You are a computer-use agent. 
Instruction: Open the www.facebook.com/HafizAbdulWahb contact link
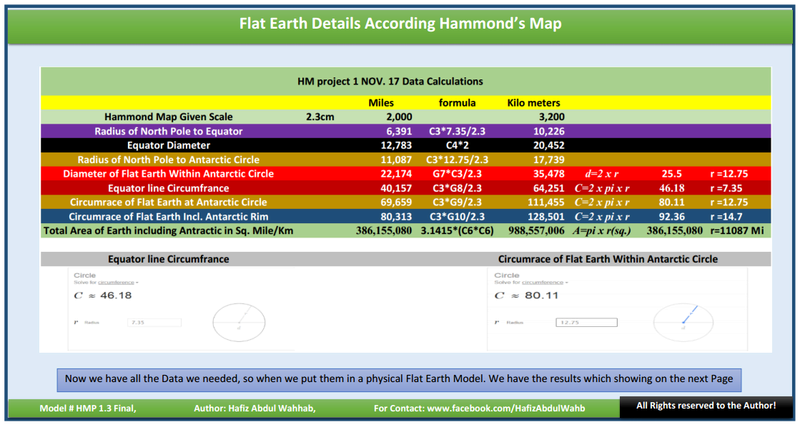(506, 408)
